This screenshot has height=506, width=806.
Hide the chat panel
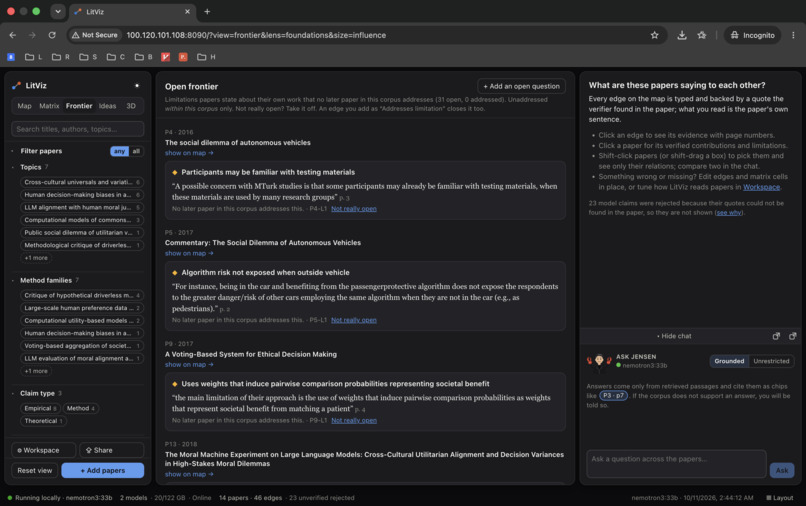click(674, 336)
